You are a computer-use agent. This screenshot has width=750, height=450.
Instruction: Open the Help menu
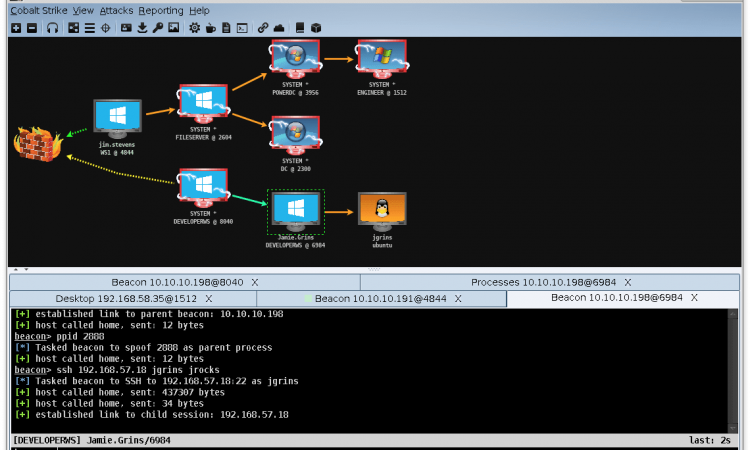[x=199, y=11]
